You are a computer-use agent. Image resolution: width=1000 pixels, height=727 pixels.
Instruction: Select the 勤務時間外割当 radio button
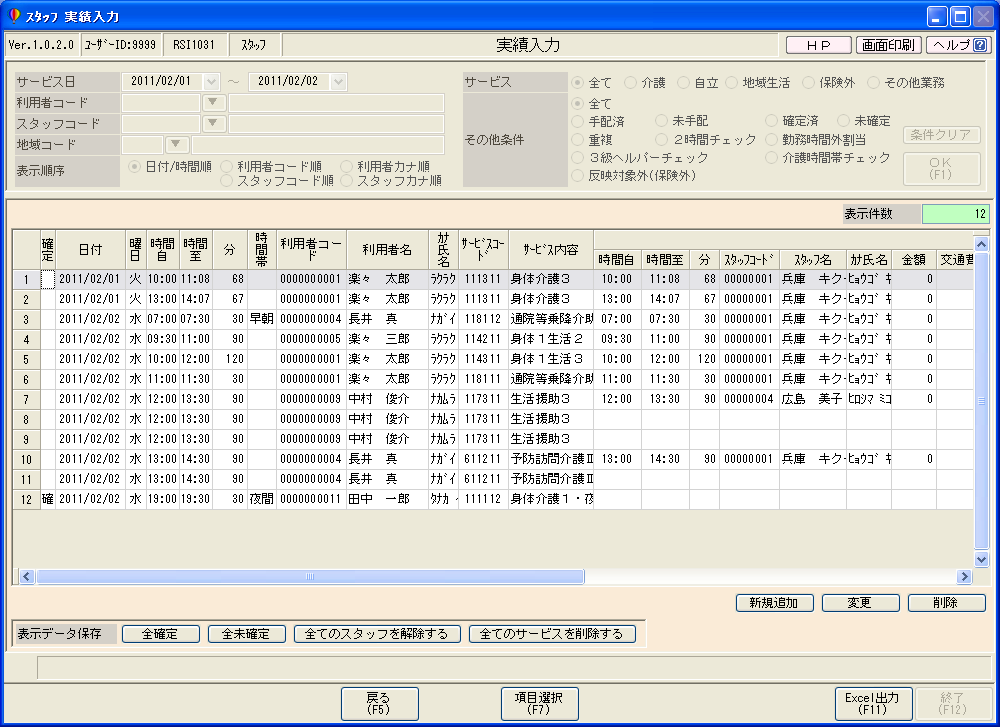coord(772,140)
